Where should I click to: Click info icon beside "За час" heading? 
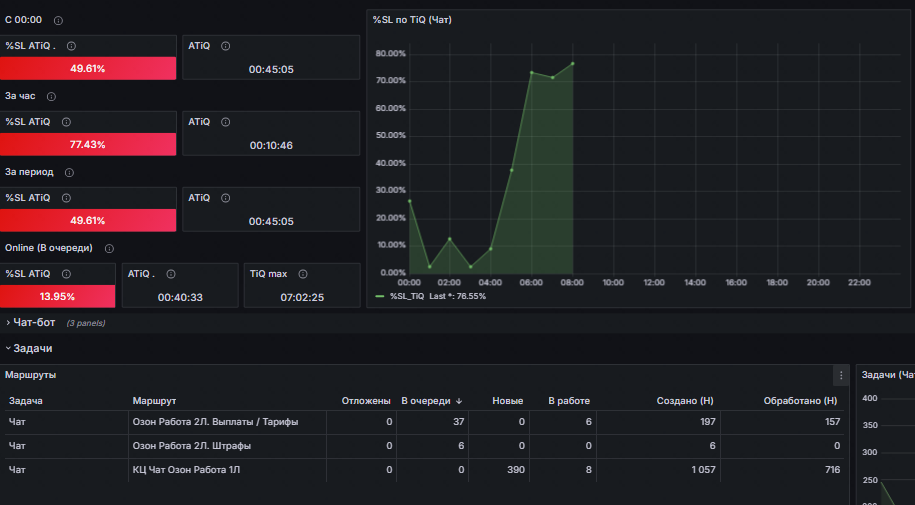pos(51,96)
